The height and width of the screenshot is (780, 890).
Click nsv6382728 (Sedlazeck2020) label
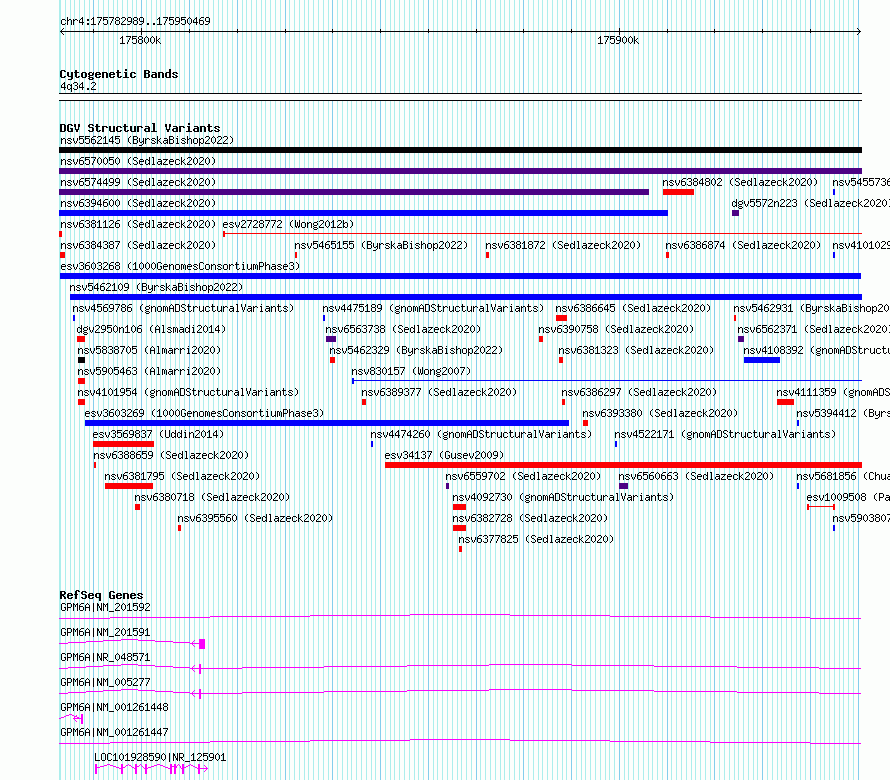(x=530, y=518)
